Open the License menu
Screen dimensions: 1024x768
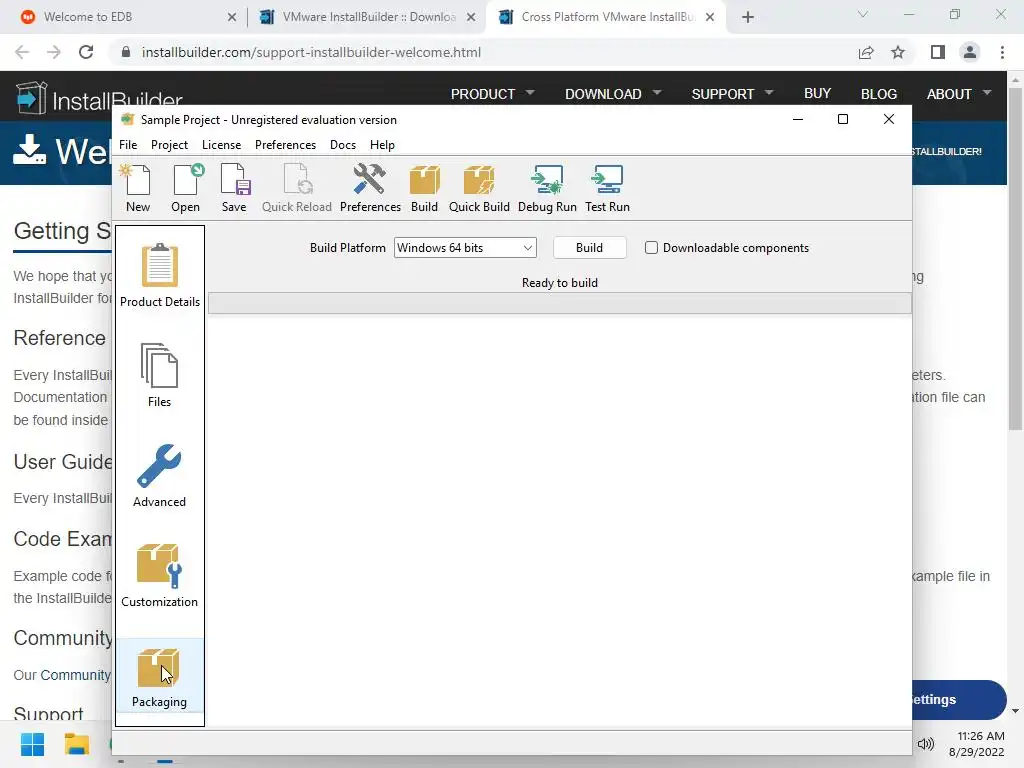221,145
